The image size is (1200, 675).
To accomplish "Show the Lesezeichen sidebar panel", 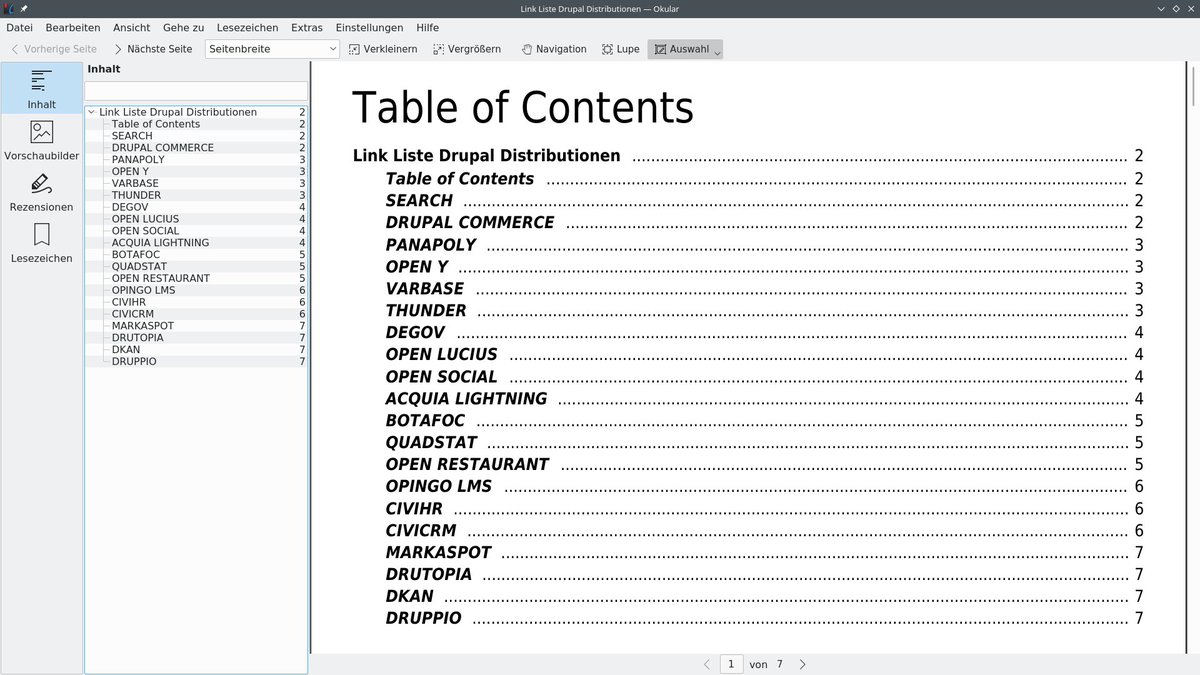I will click(x=41, y=240).
